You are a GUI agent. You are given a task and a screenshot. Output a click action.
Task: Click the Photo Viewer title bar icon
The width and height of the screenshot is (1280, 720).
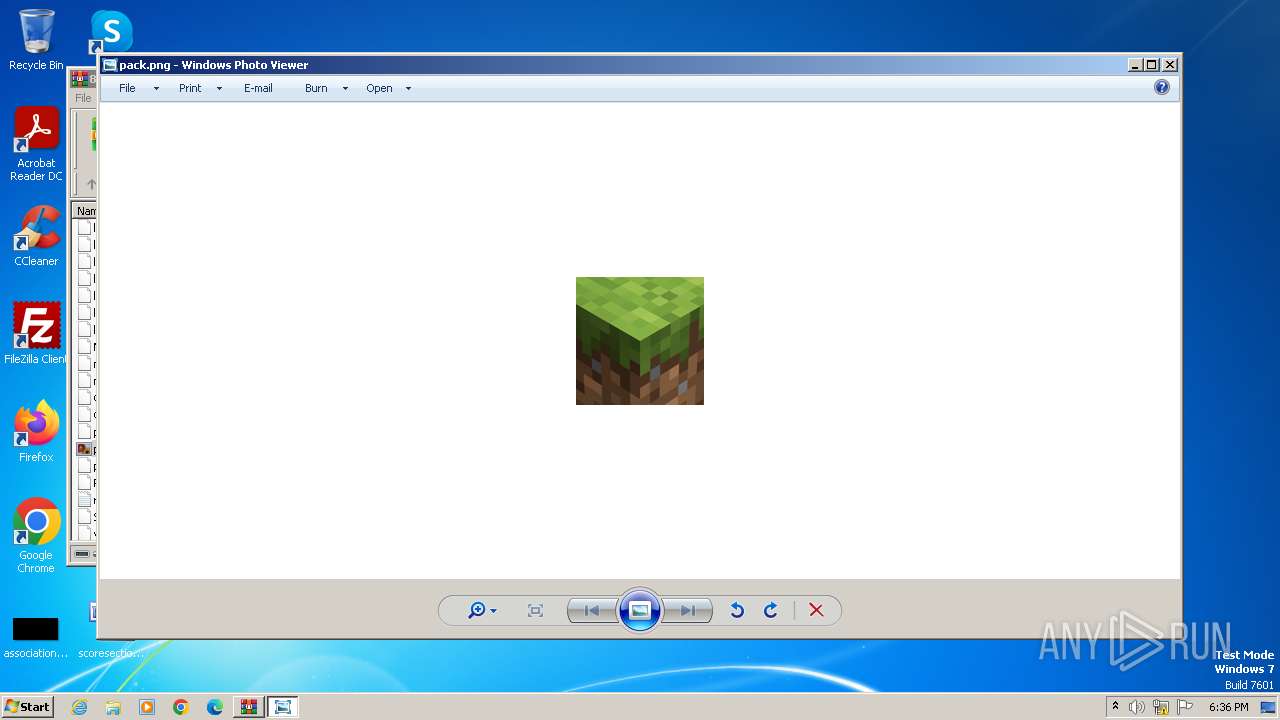click(110, 65)
